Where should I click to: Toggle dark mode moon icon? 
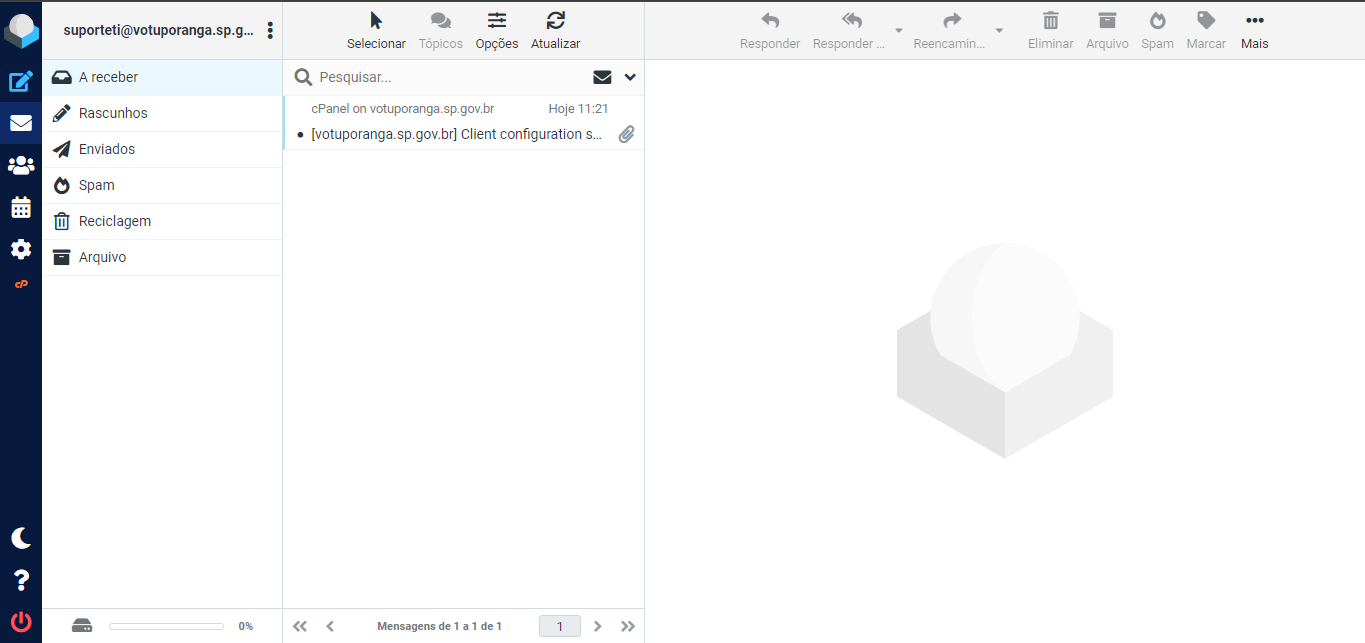[21, 538]
